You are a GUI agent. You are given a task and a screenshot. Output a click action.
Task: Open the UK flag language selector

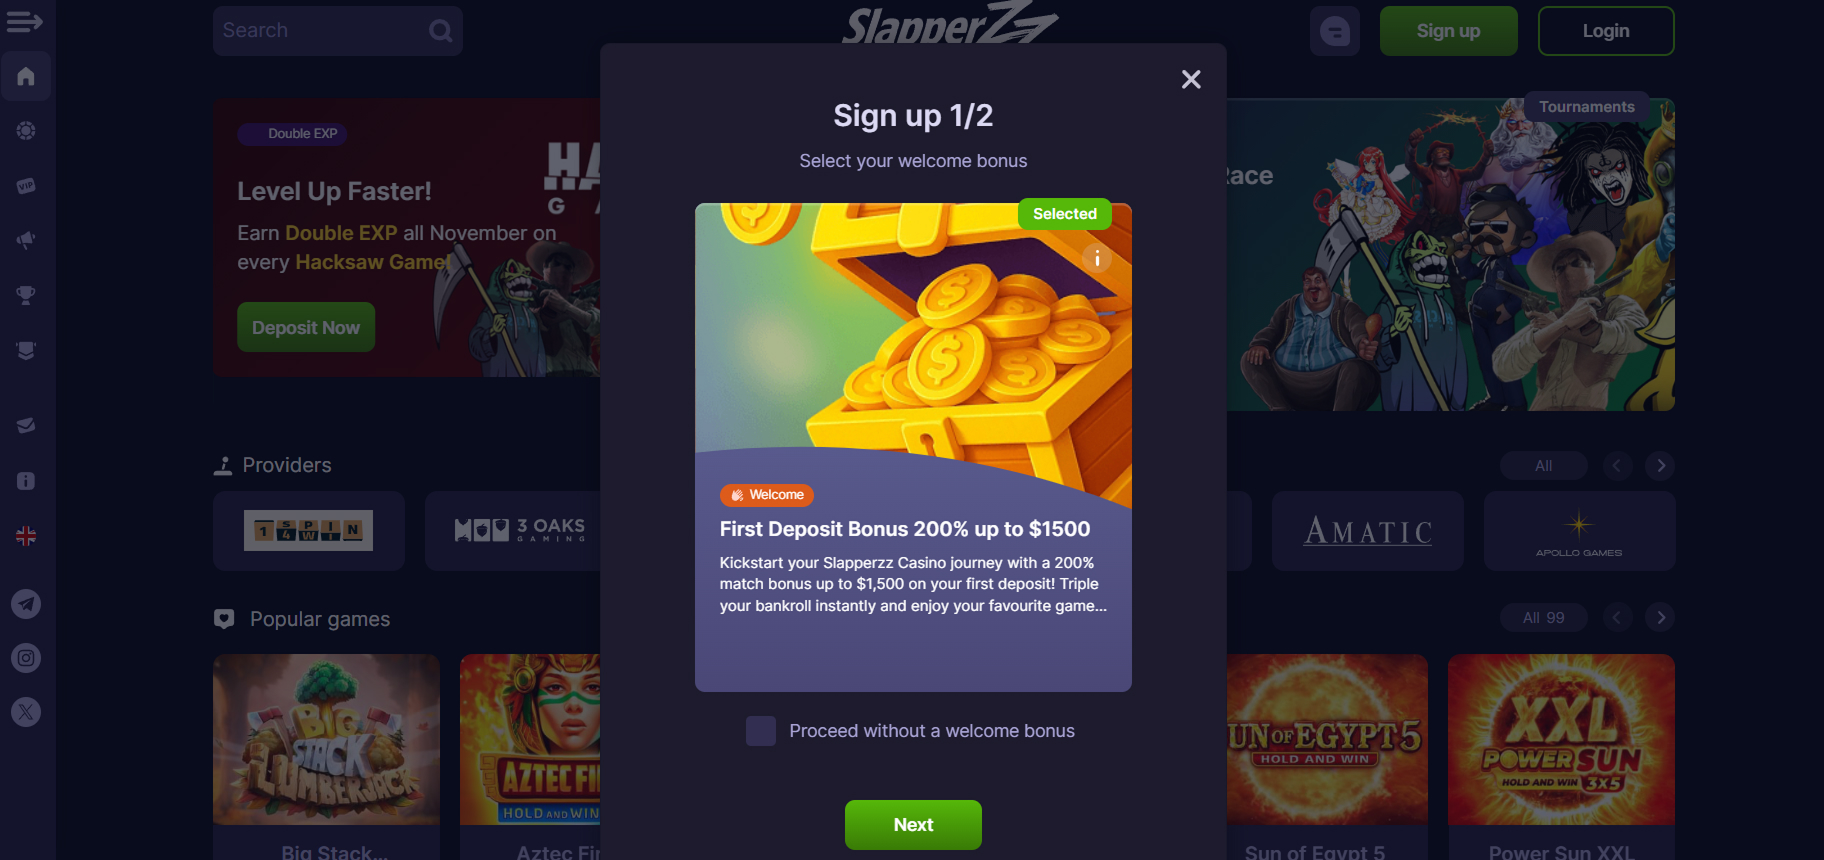pyautogui.click(x=26, y=536)
